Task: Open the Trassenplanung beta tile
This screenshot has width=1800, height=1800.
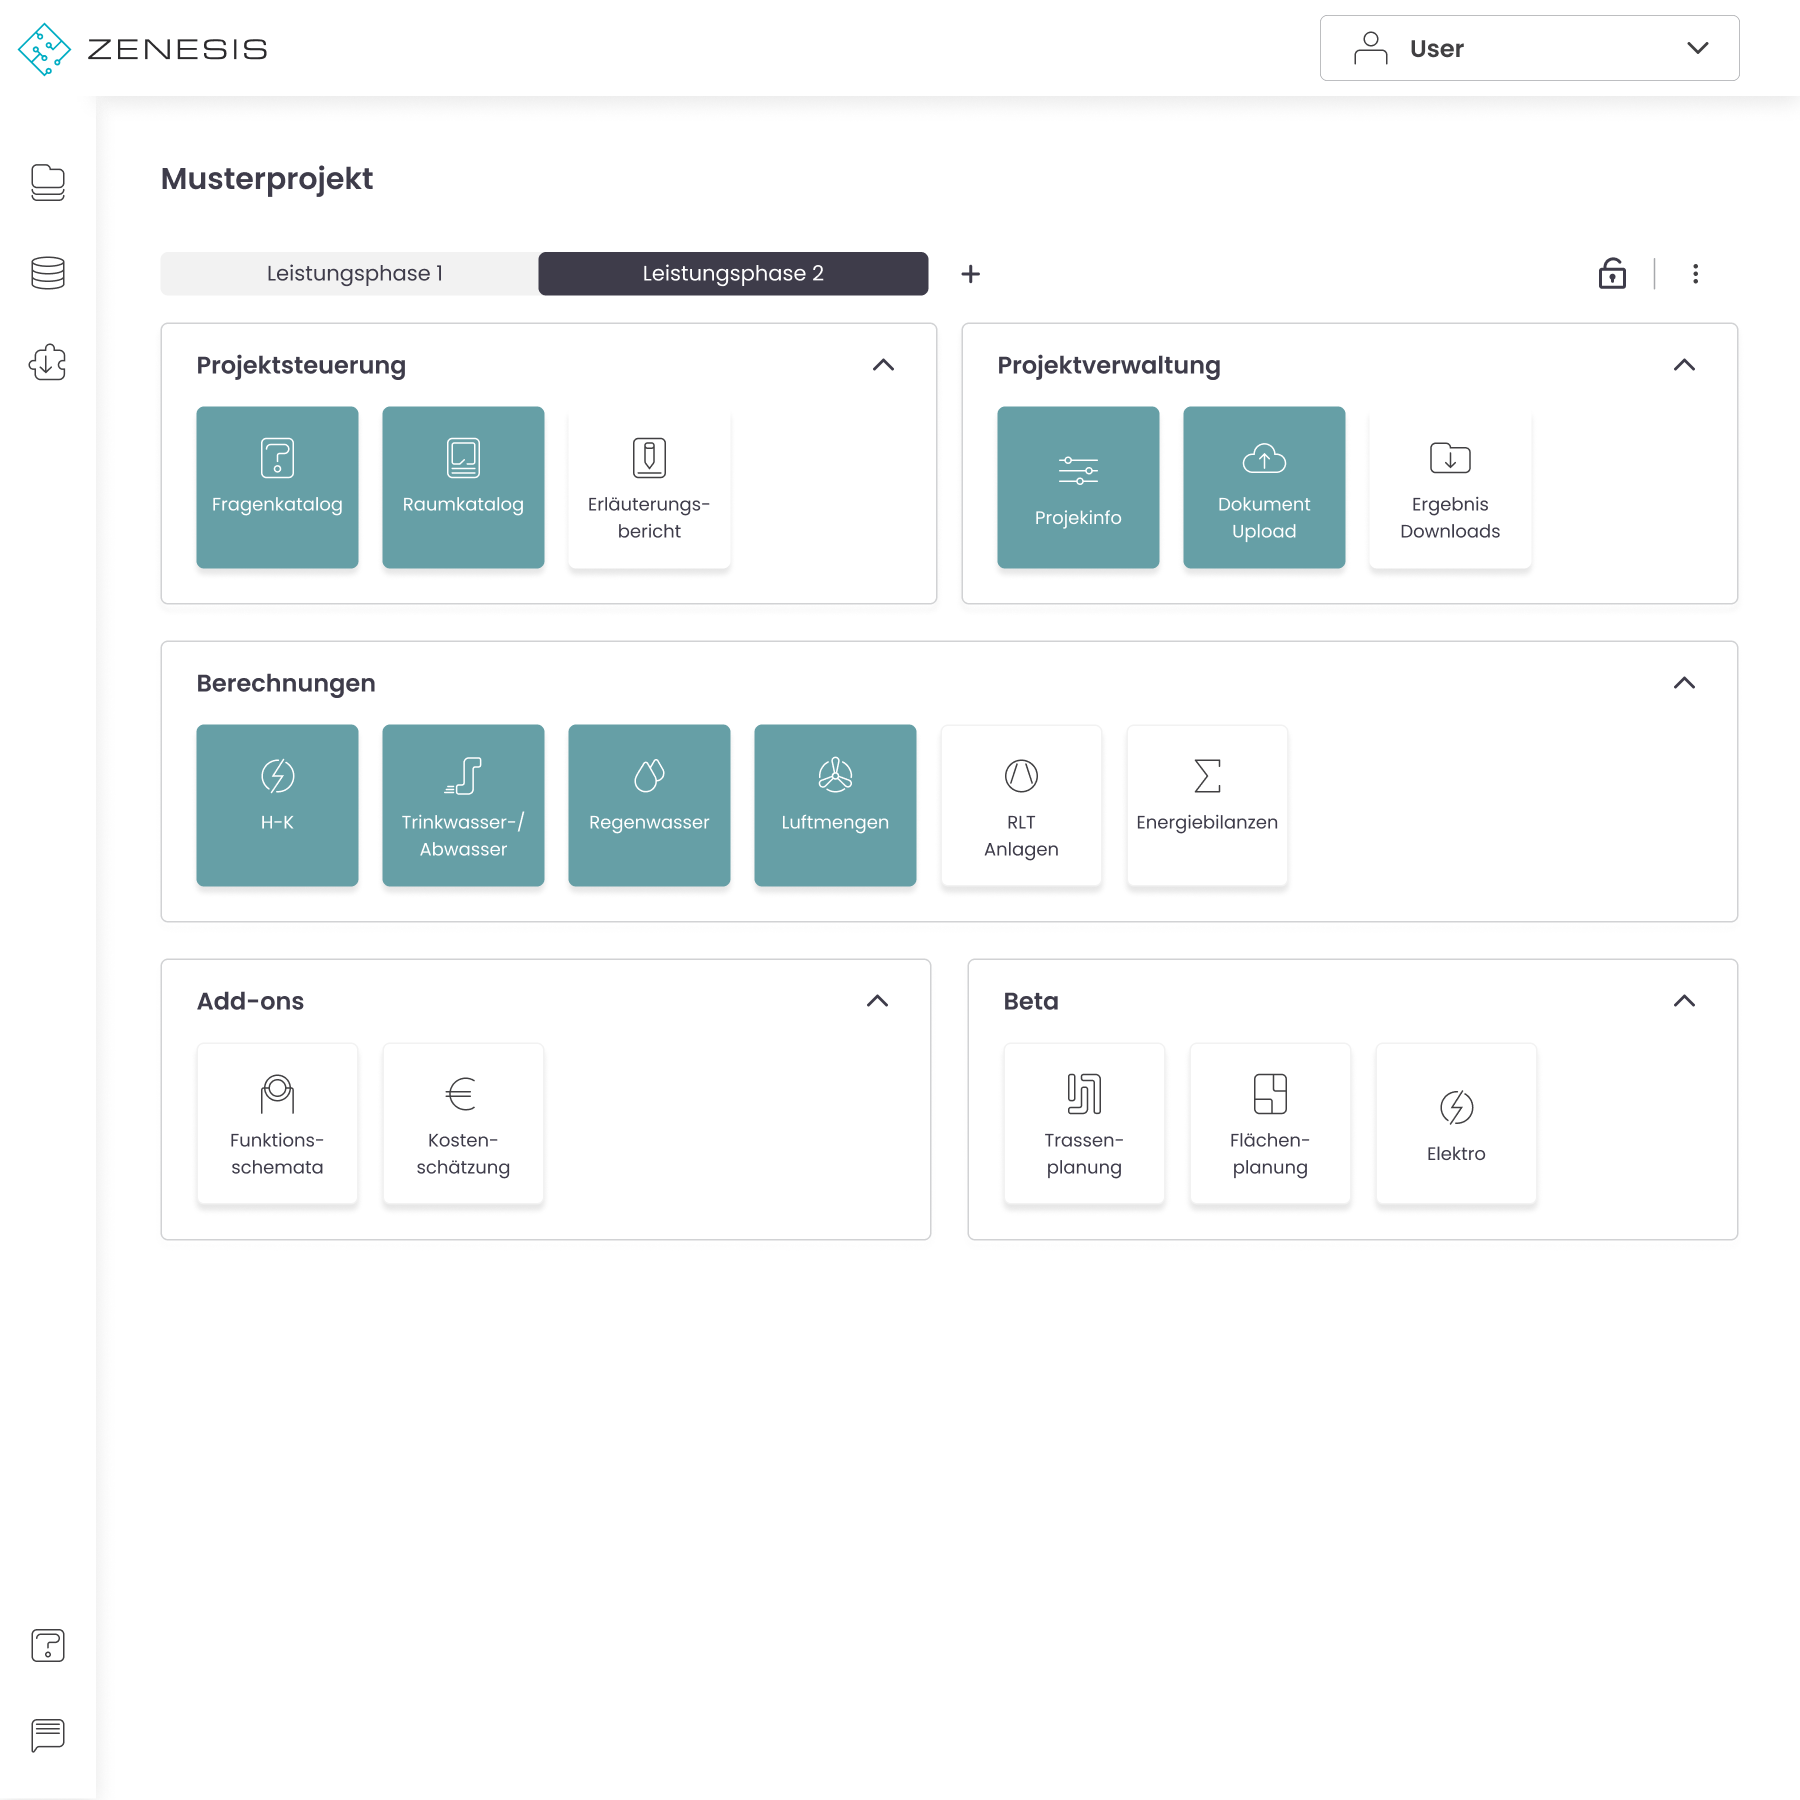Action: tap(1084, 1123)
